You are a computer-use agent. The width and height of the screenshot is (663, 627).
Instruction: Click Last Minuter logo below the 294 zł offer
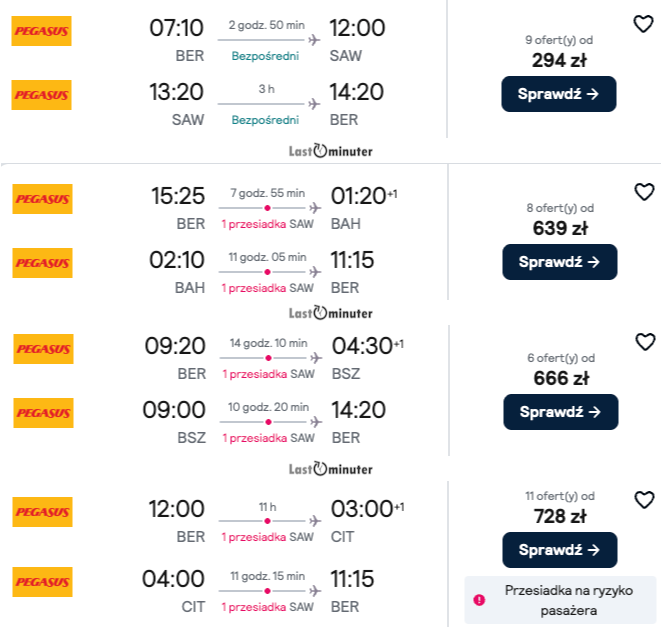click(330, 151)
